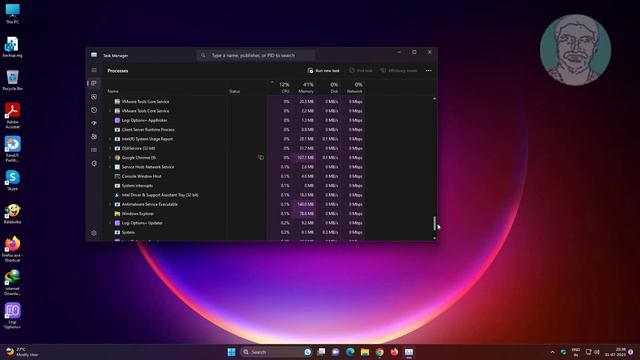The width and height of the screenshot is (640, 360).
Task: Open the Performance page from sidebar
Action: point(94,97)
